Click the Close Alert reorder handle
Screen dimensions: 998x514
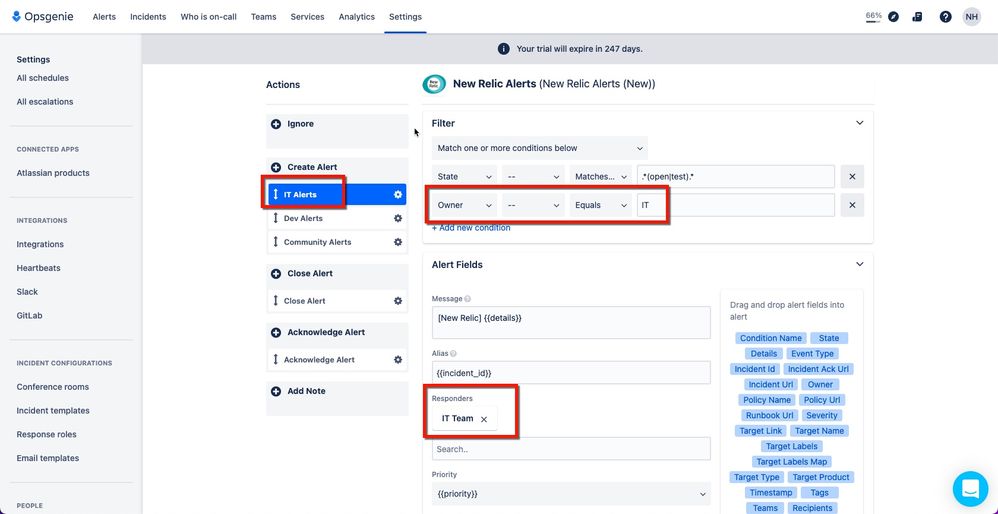[276, 301]
